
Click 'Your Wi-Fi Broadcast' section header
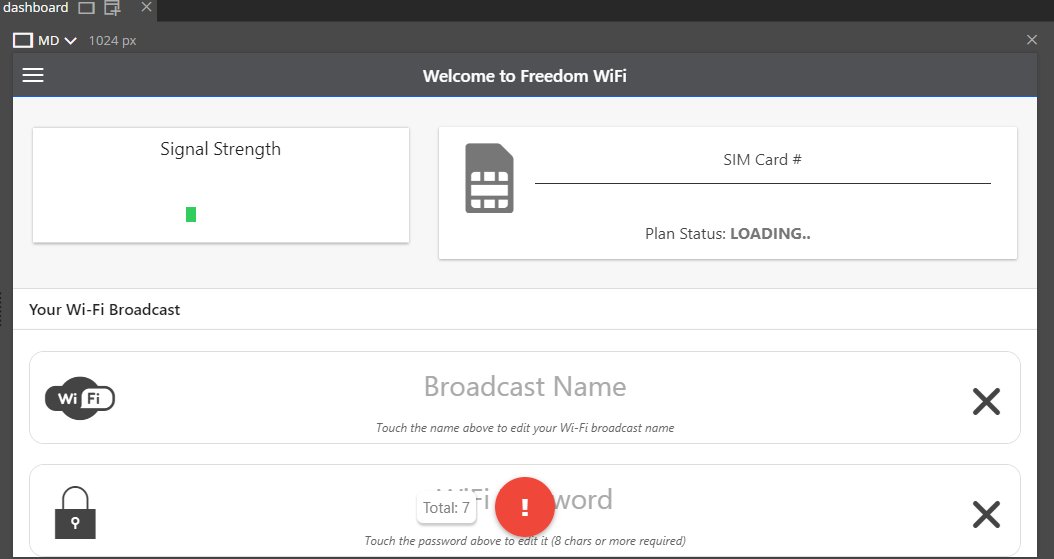[105, 310]
